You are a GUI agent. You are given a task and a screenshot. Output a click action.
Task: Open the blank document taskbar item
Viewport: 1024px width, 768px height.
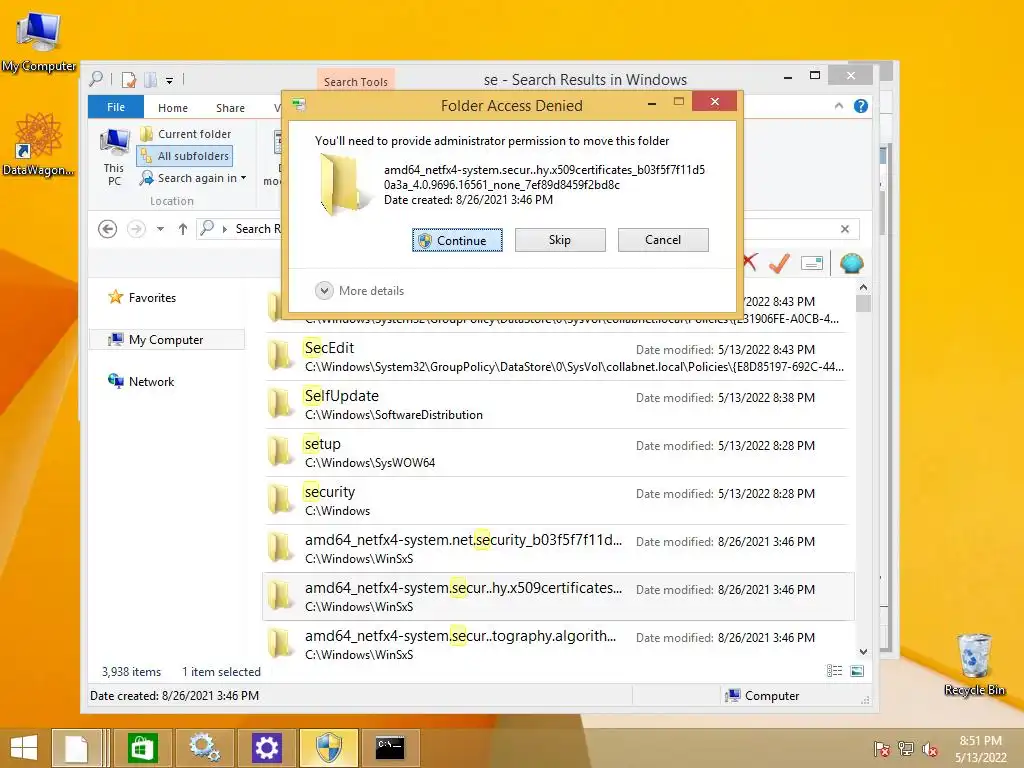76,748
